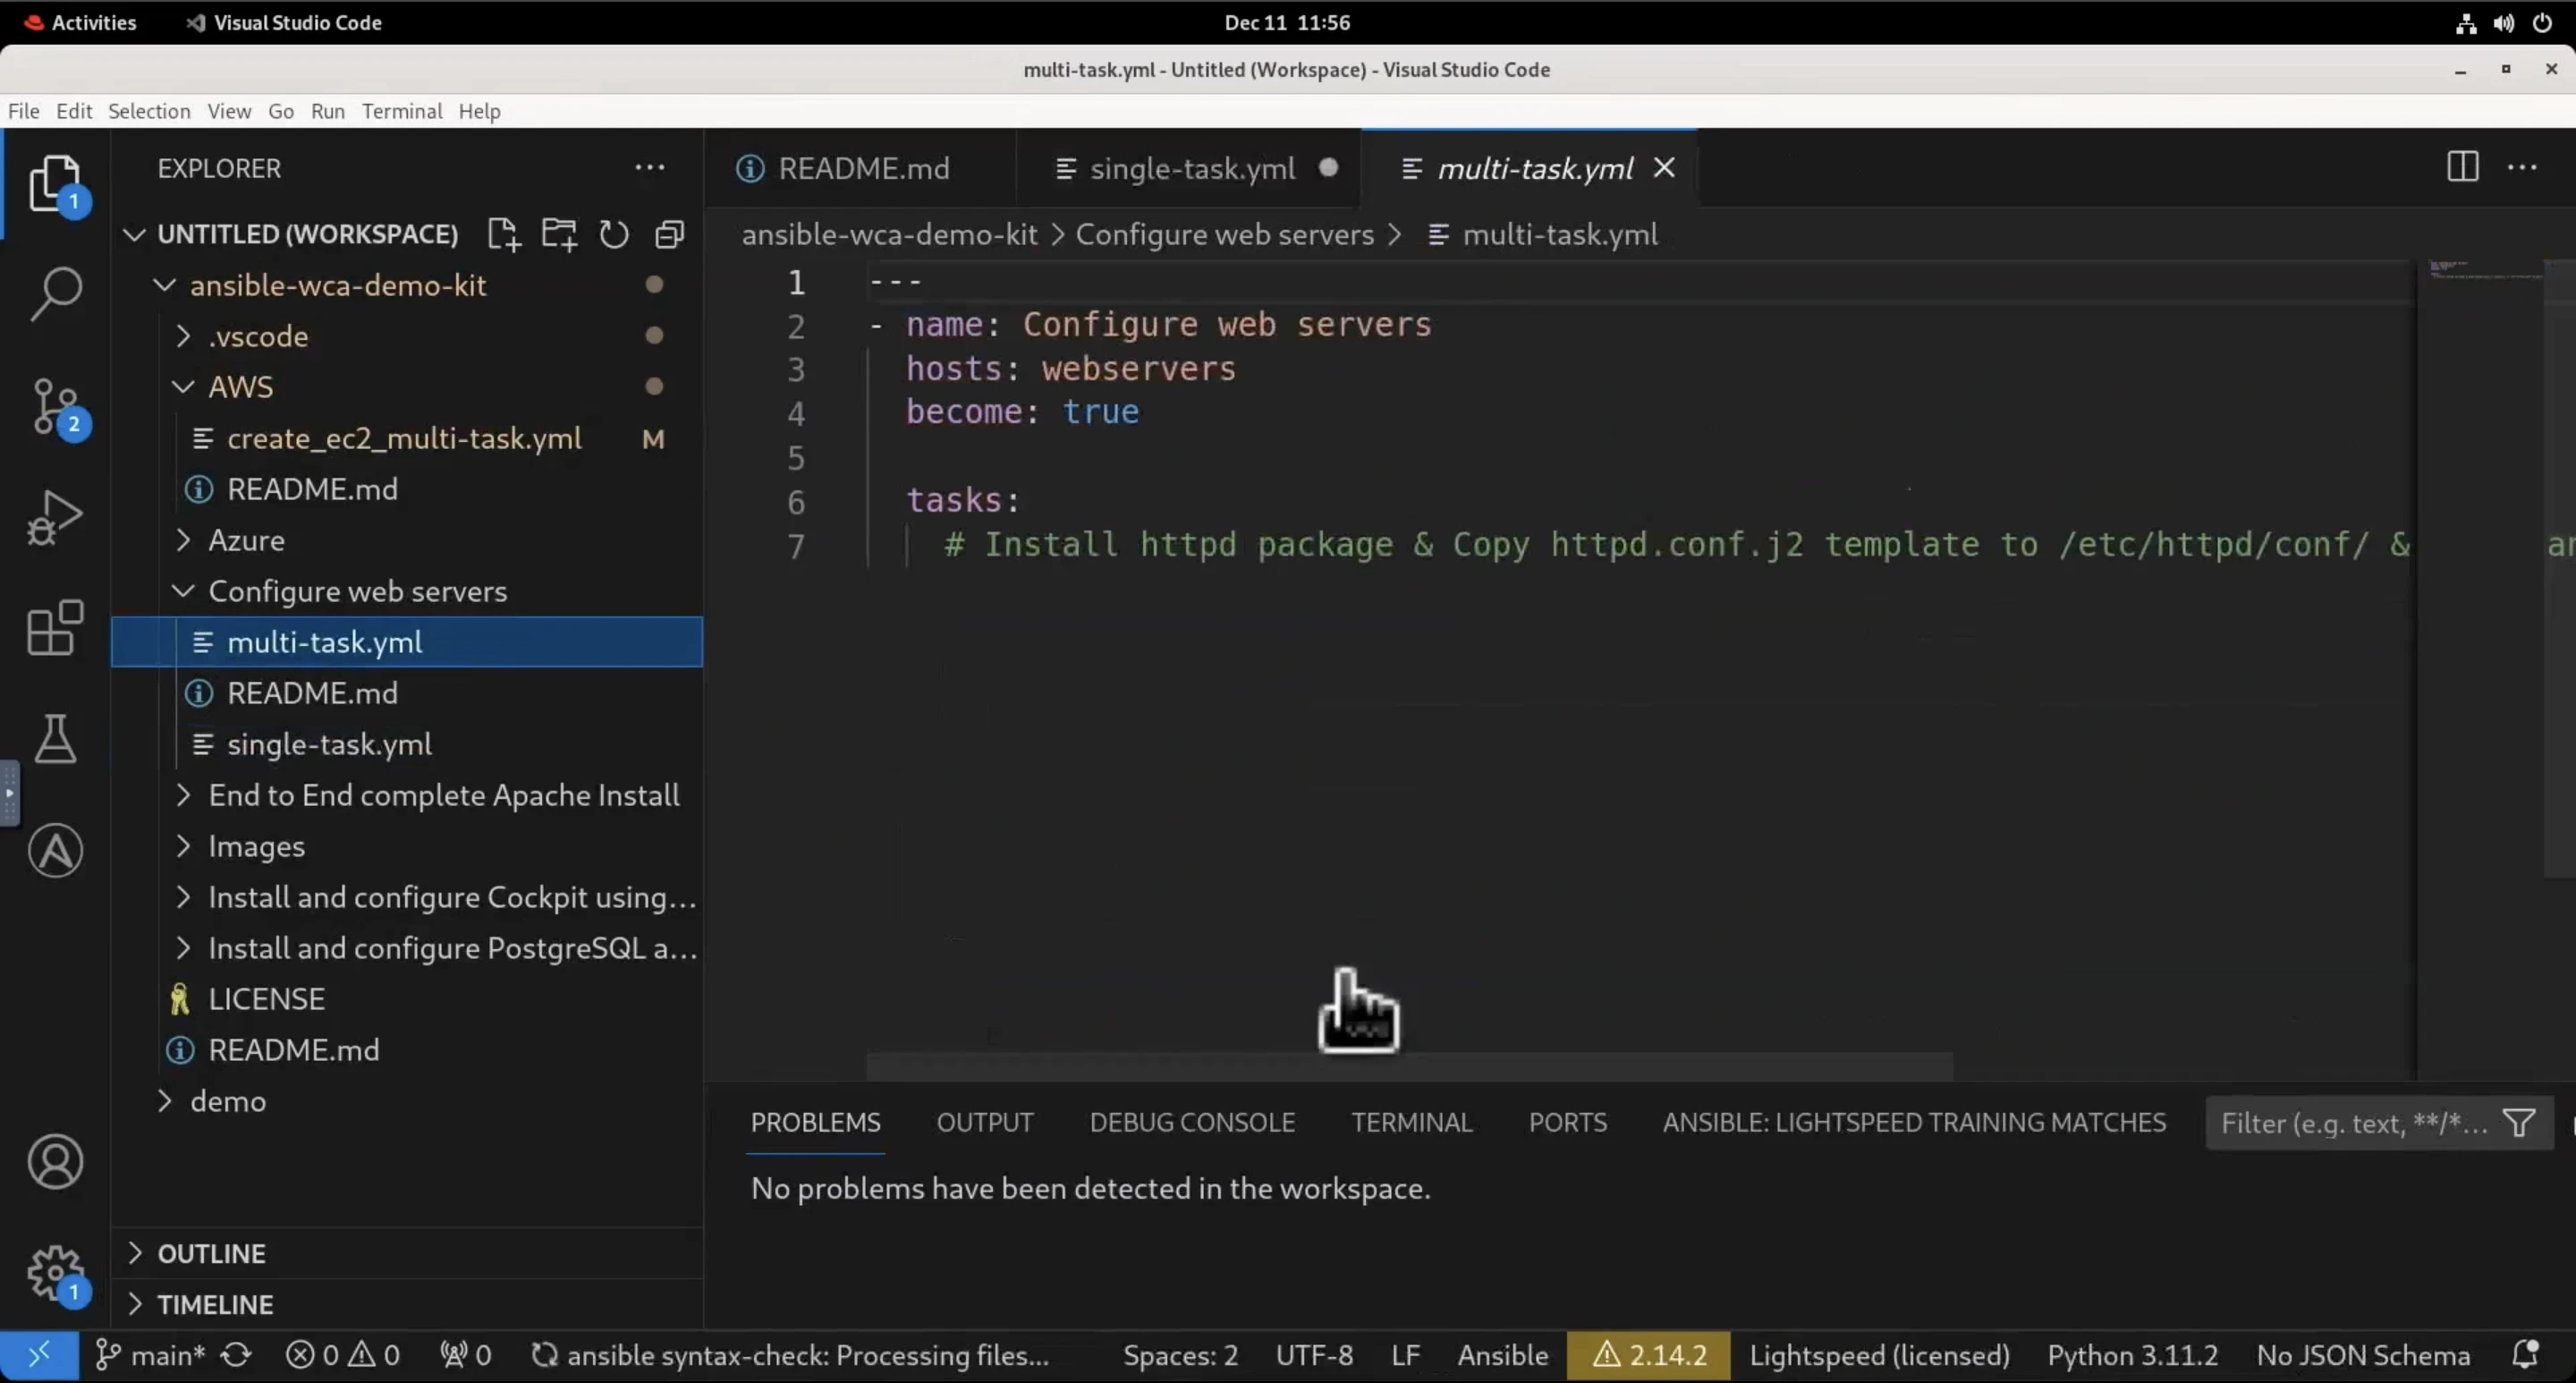Close the multi-task.yml editor tab
The width and height of the screenshot is (2576, 1383).
(1664, 168)
